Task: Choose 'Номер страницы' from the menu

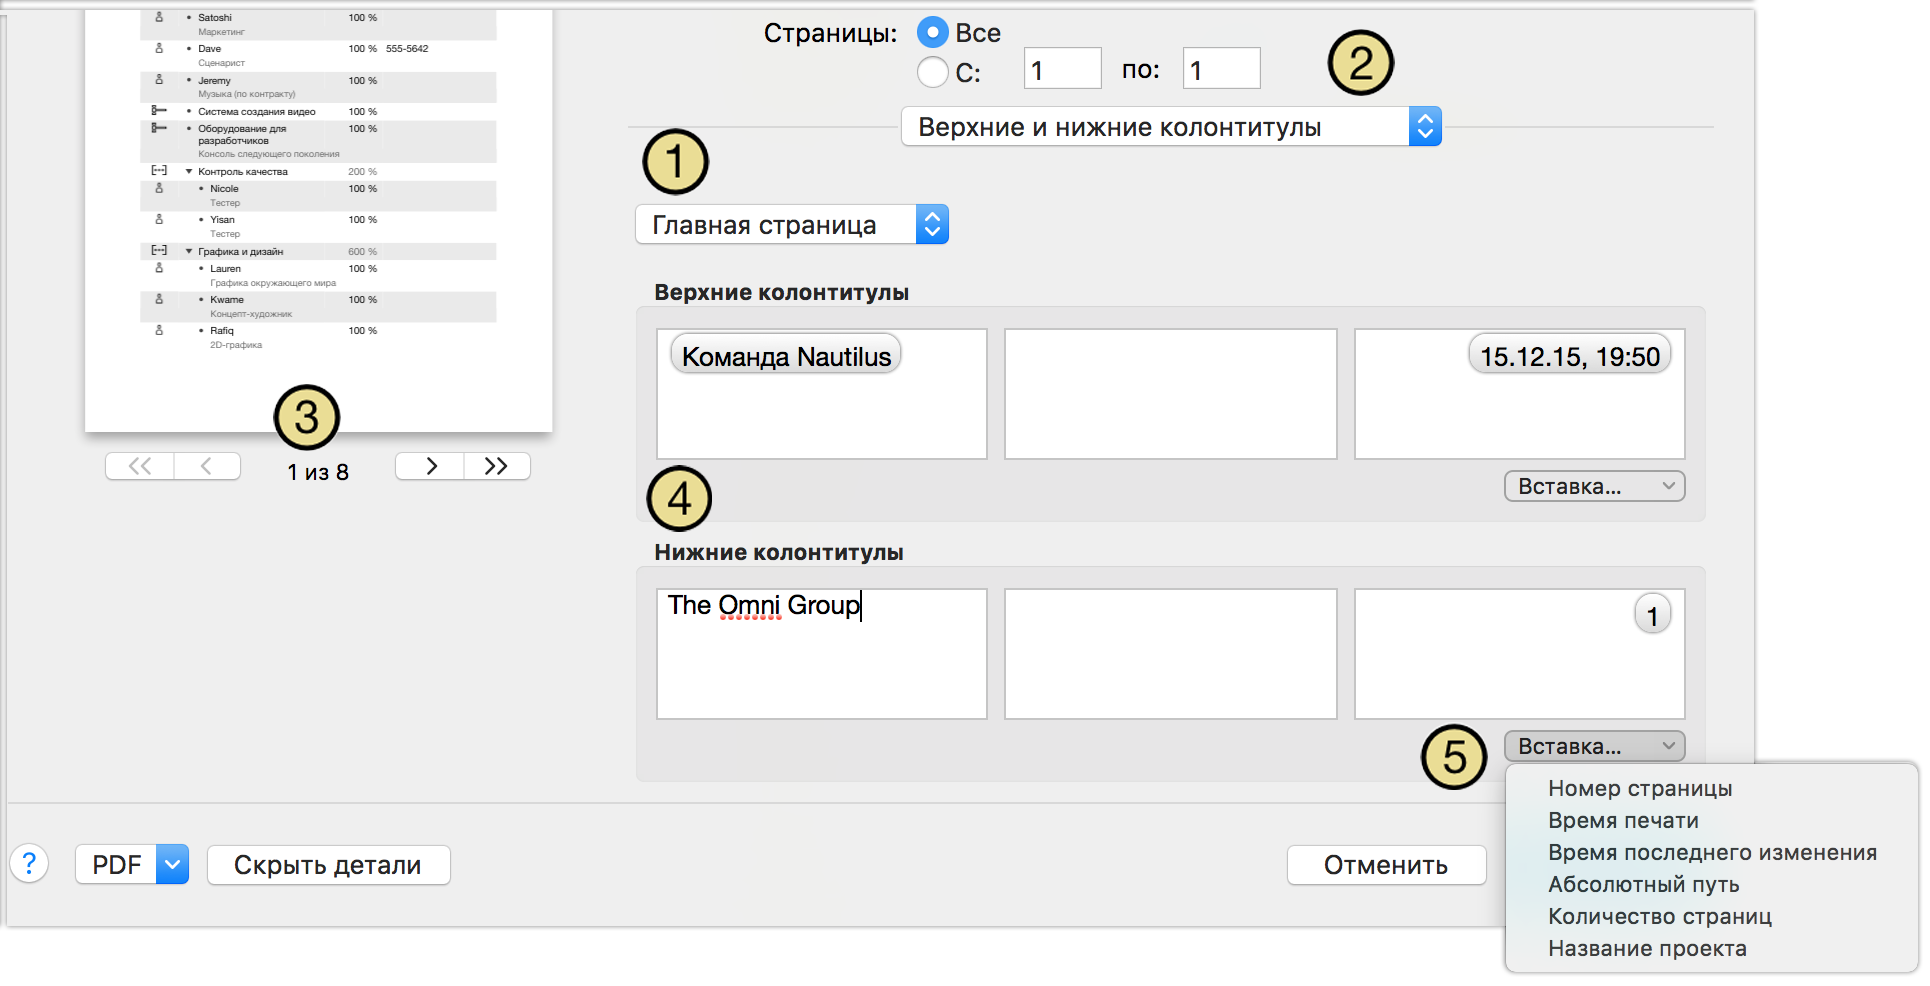Action: coord(1640,788)
